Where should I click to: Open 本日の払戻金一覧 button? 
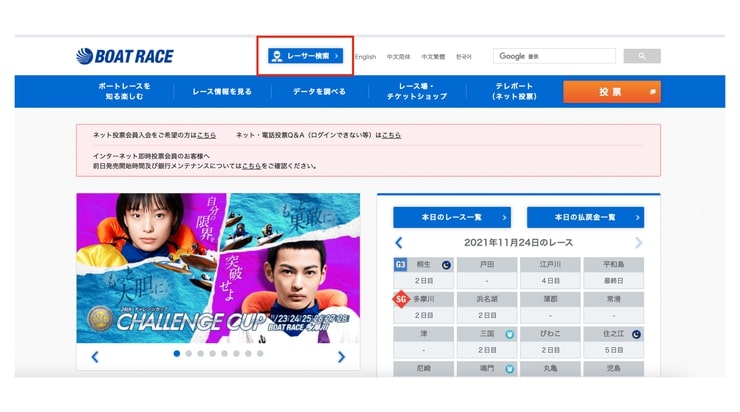click(x=585, y=217)
